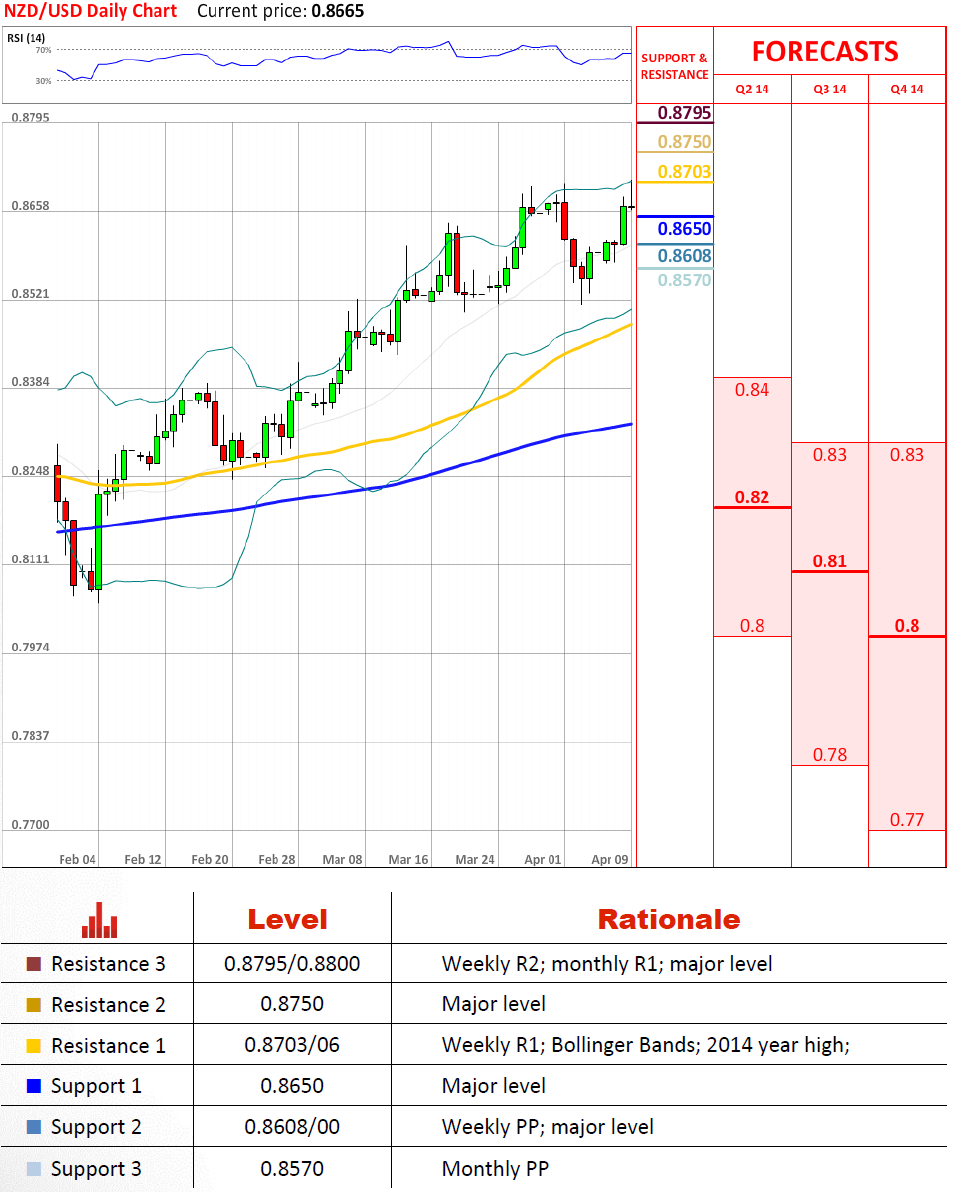Image resolution: width=955 pixels, height=1192 pixels.
Task: Switch to the Q3 14 forecast column header
Action: (x=829, y=89)
